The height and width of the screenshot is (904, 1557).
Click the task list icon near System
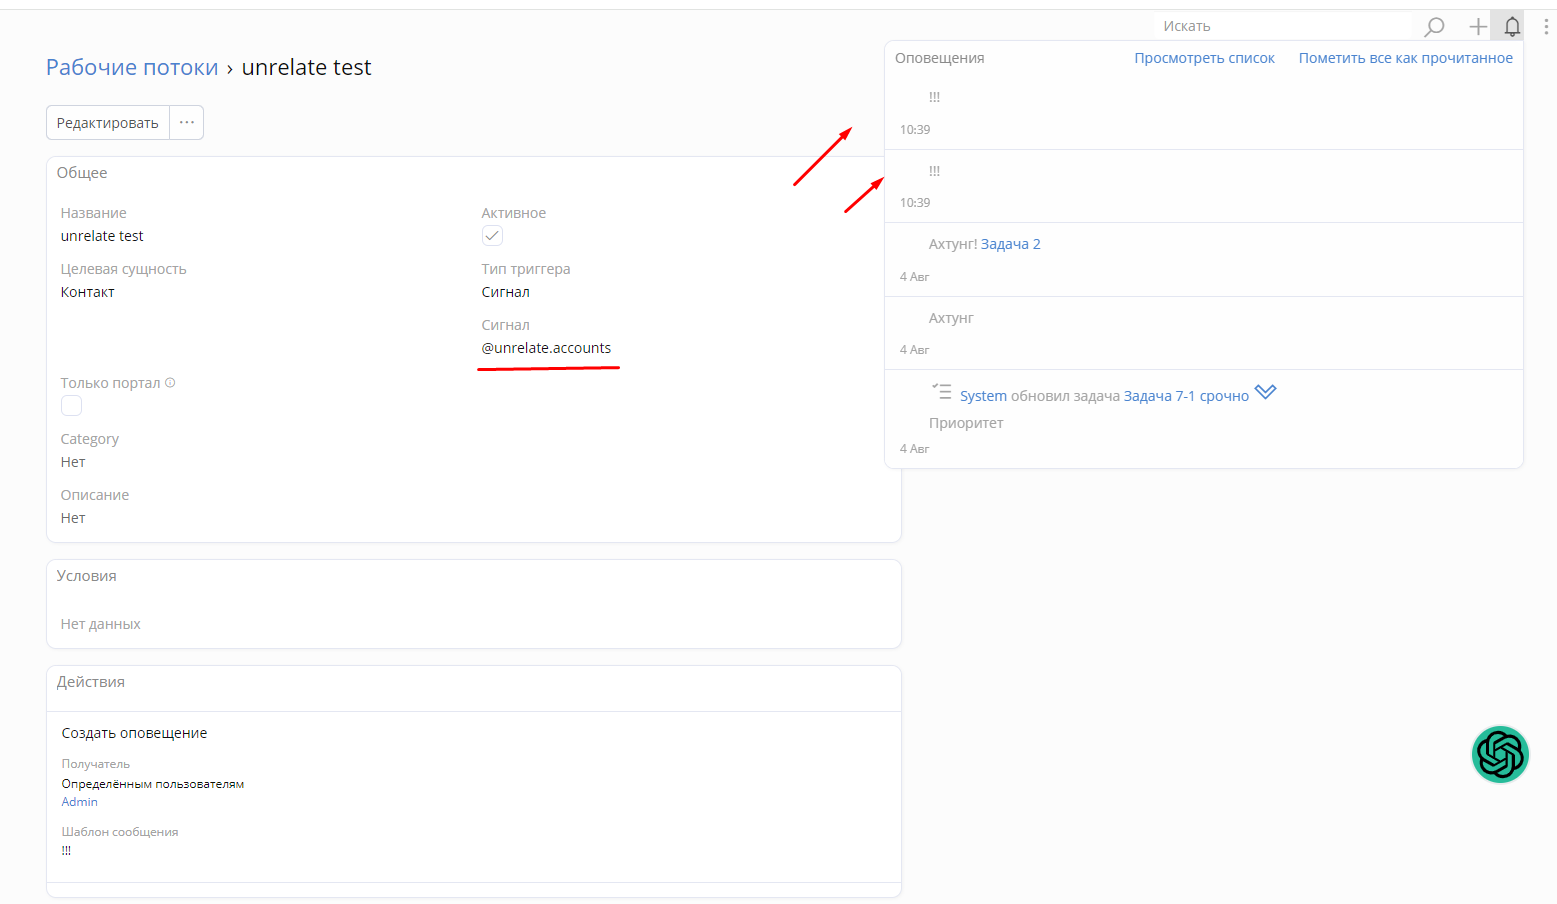pos(941,391)
